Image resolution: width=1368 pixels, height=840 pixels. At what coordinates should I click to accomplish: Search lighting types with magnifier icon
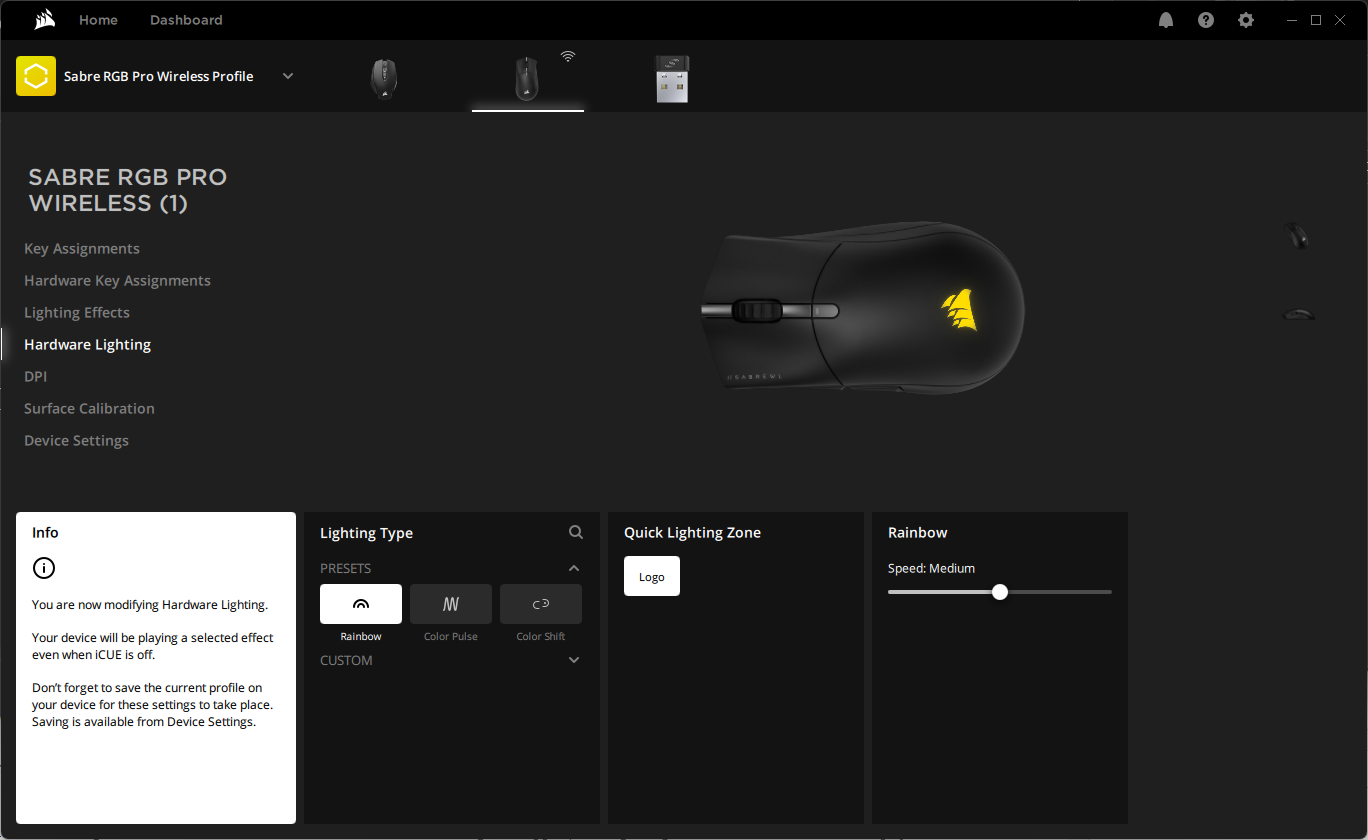pyautogui.click(x=576, y=532)
